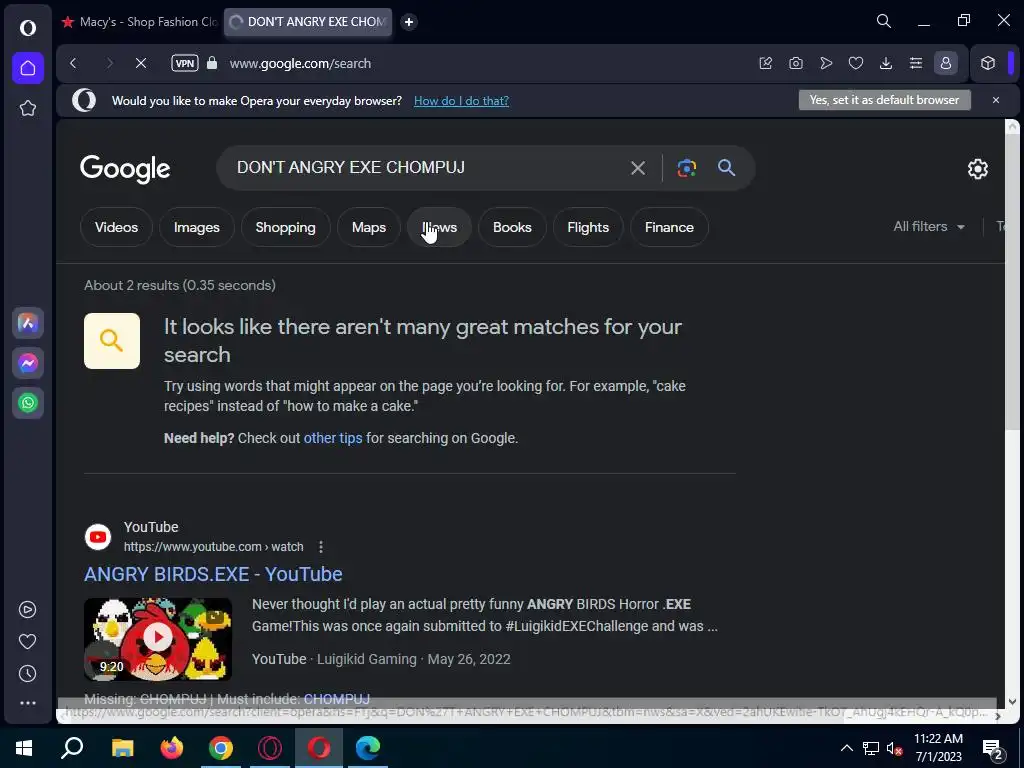Filter results by Finance
Image resolution: width=1024 pixels, height=768 pixels.
(x=669, y=227)
